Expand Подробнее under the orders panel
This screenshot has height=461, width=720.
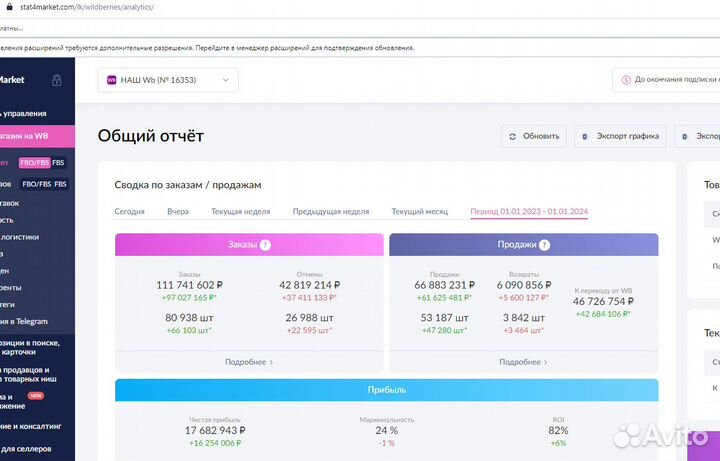click(249, 361)
